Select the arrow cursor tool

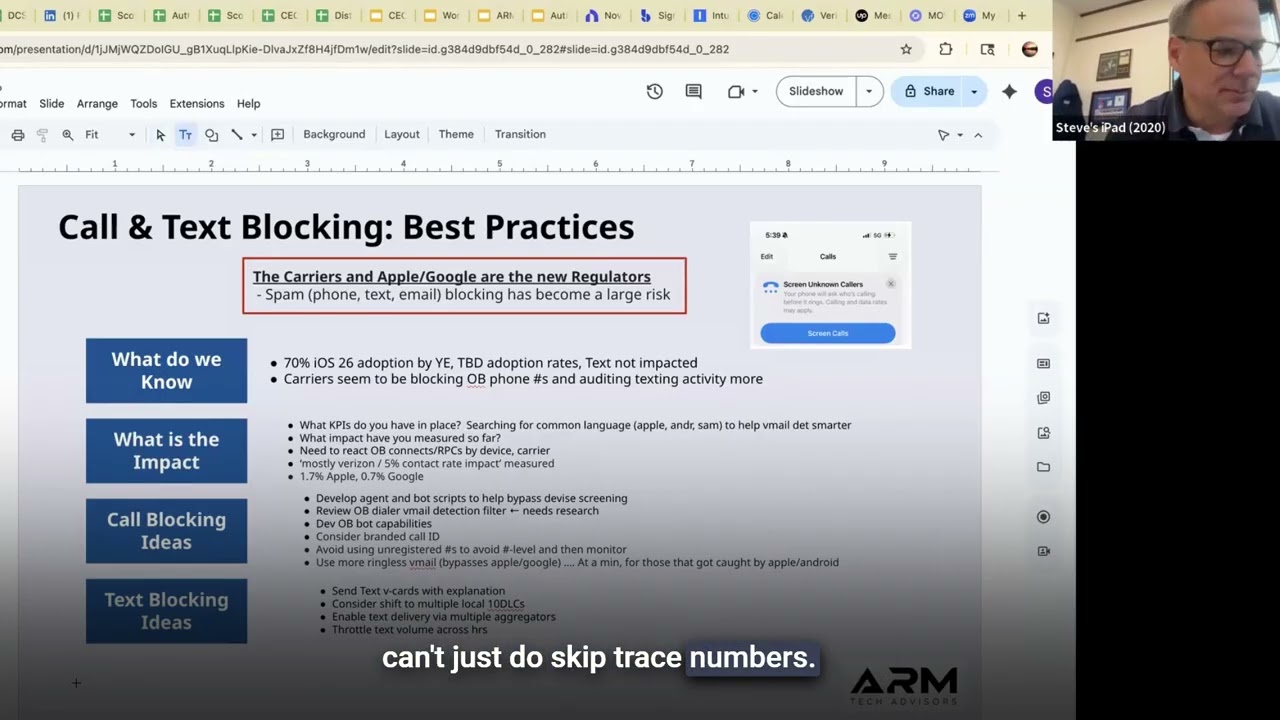click(160, 134)
